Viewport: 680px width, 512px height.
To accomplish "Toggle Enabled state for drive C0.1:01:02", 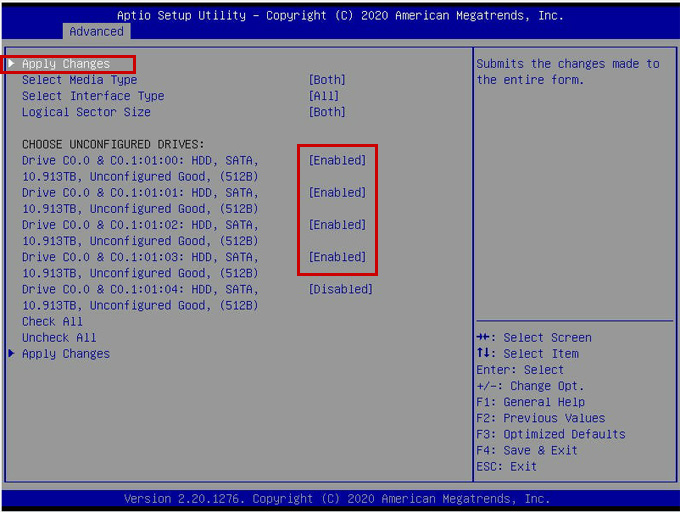I will [337, 225].
